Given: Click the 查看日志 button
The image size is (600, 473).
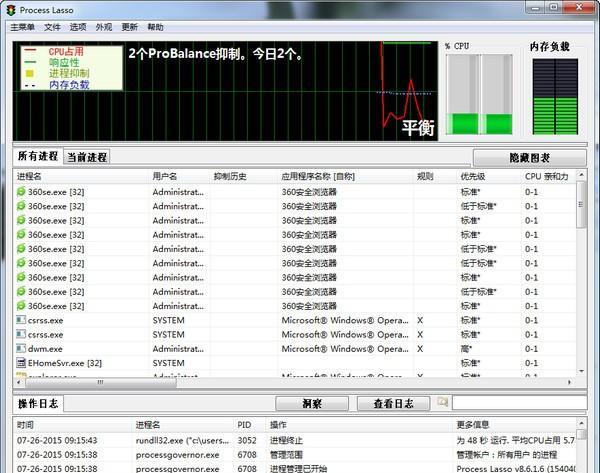Looking at the screenshot, I should coord(393,403).
